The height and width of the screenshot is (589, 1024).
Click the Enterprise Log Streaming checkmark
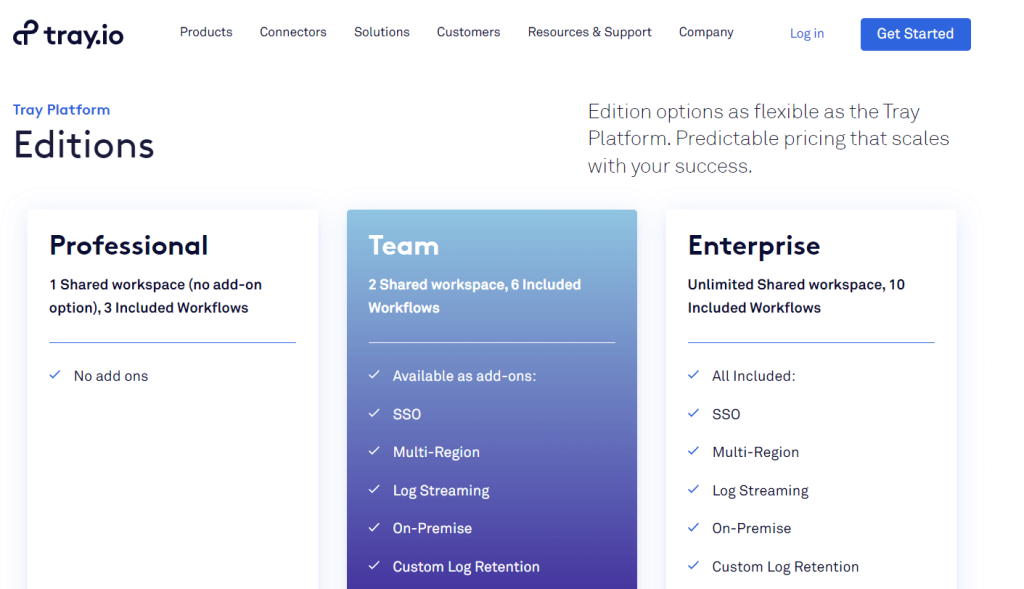(x=694, y=490)
